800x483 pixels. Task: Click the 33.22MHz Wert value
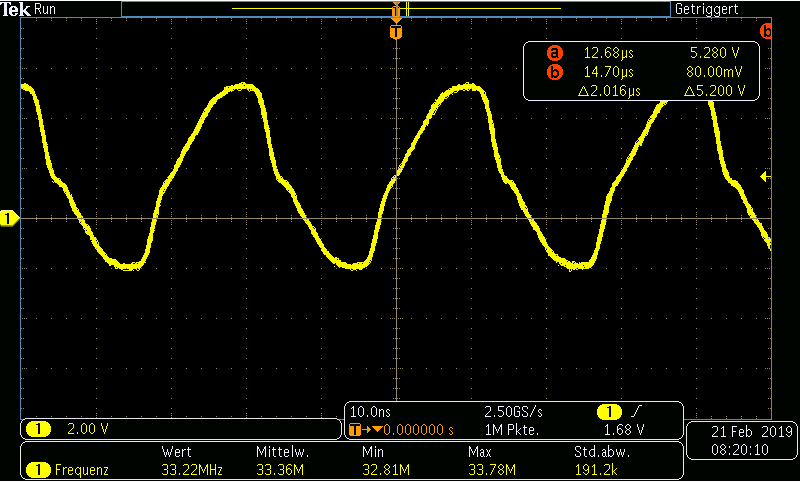click(192, 470)
